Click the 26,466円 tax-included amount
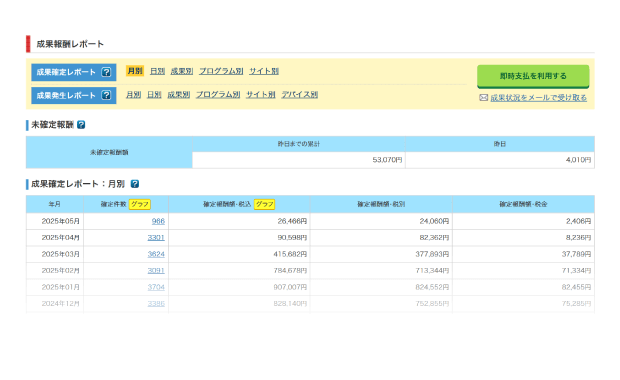 (x=292, y=221)
